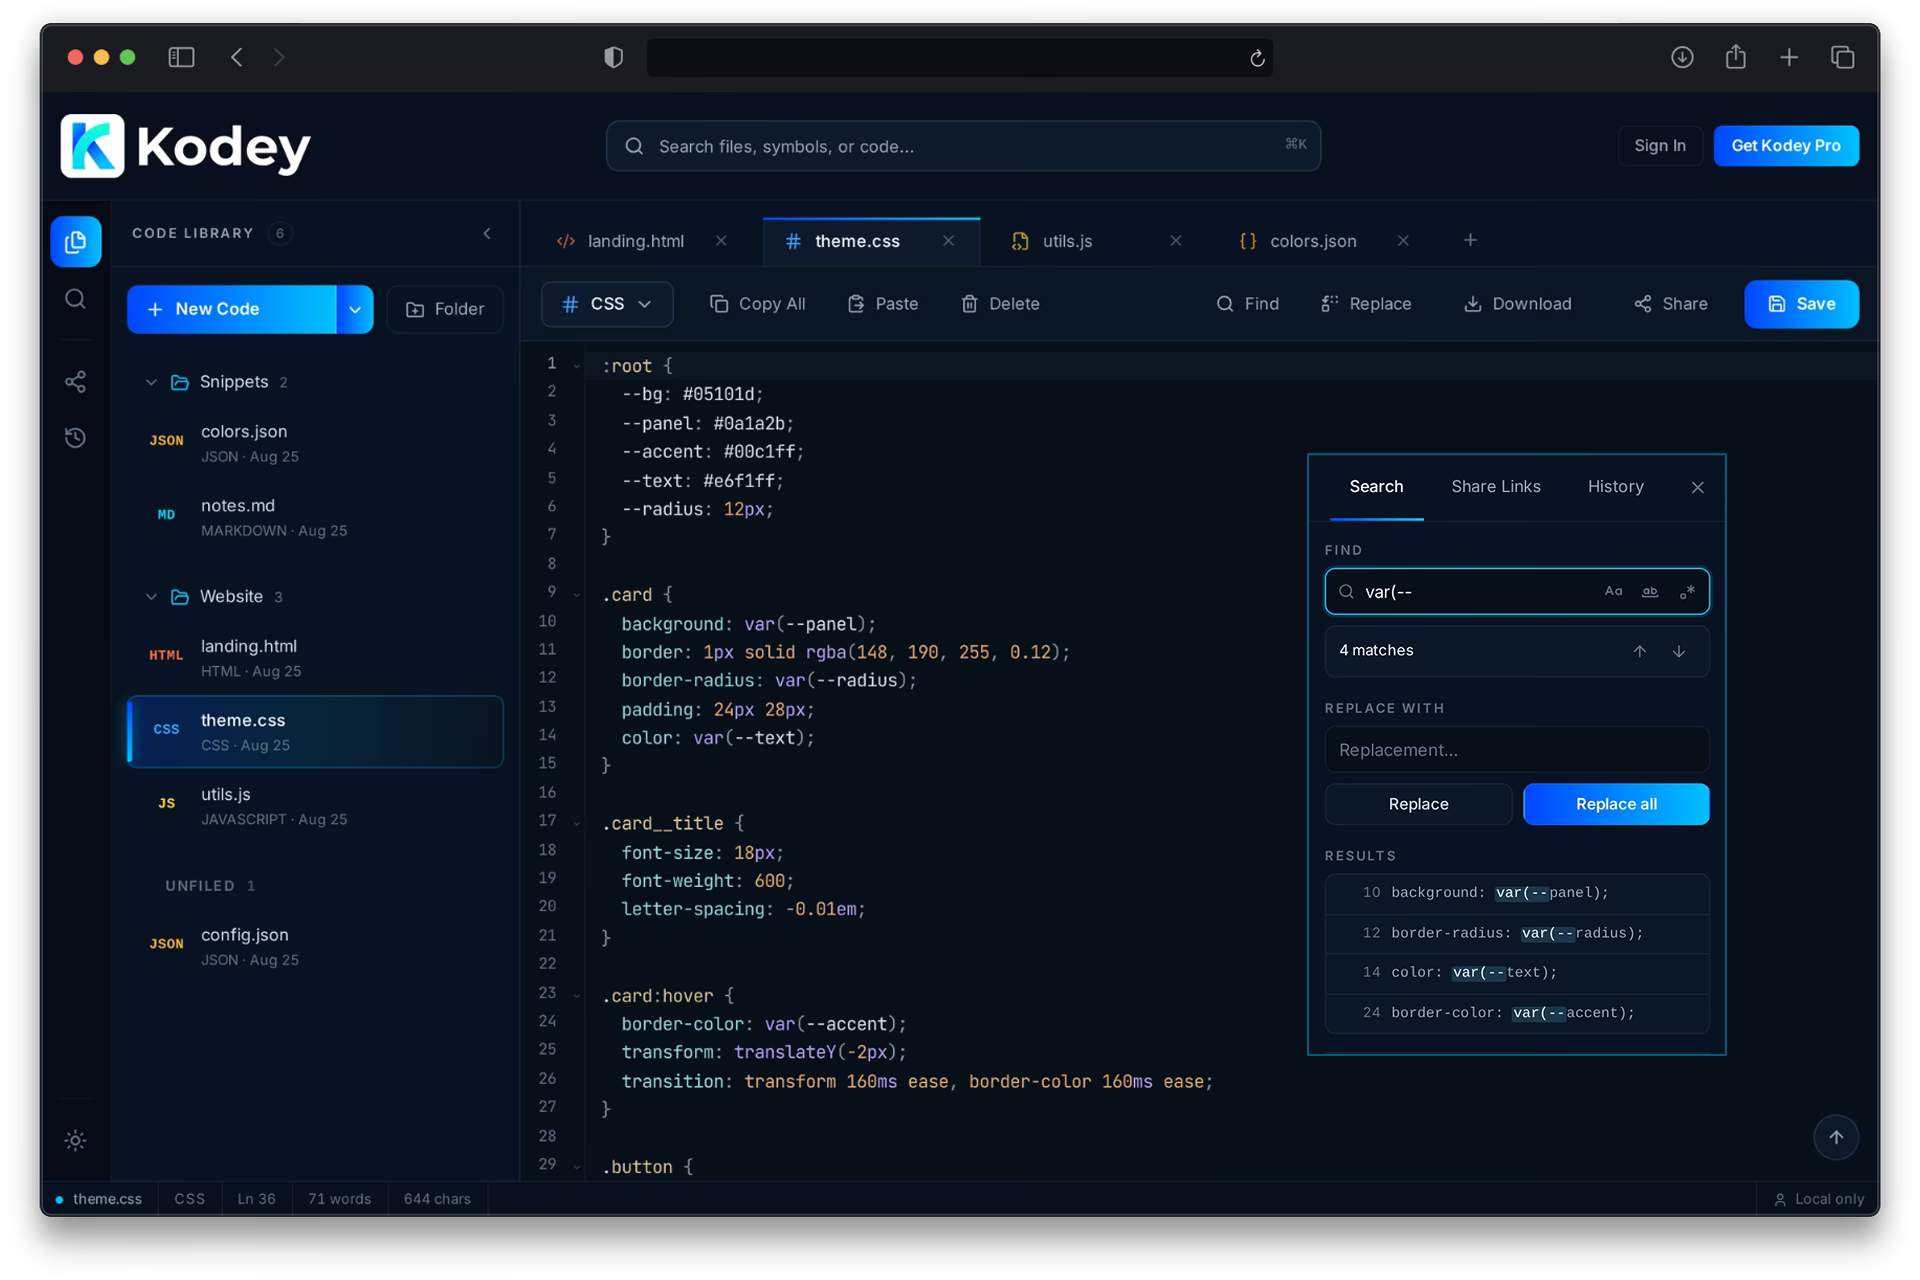Screen dimensions: 1920x1280
Task: Open the sidebar search icon
Action: [76, 299]
